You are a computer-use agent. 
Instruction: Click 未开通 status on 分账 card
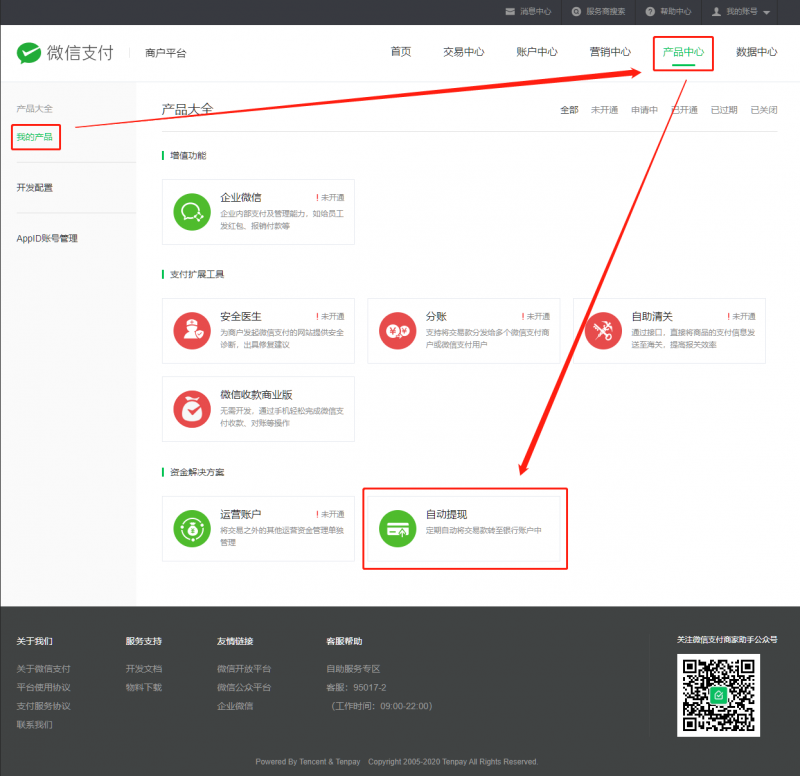click(536, 316)
